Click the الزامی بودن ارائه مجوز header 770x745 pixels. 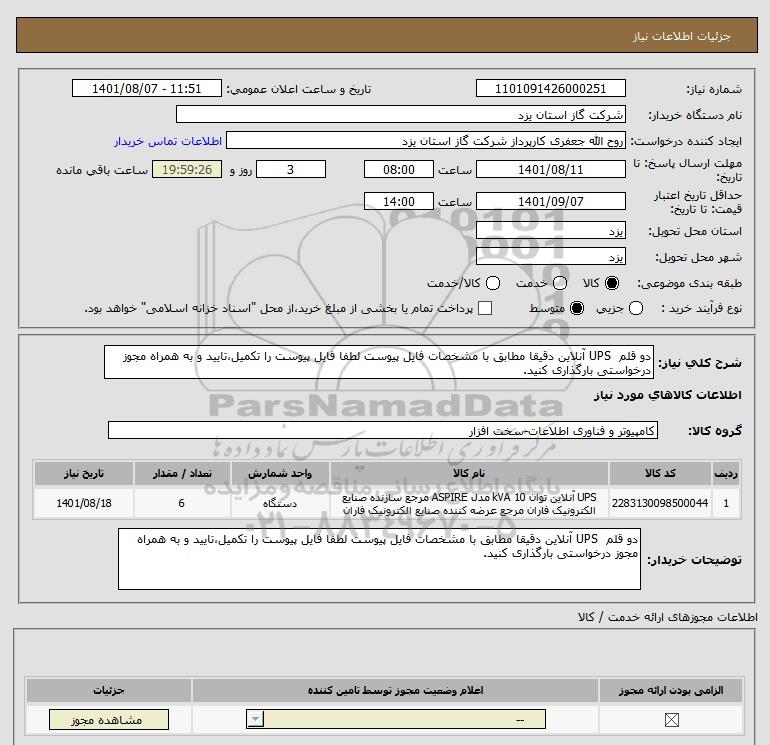(x=671, y=690)
